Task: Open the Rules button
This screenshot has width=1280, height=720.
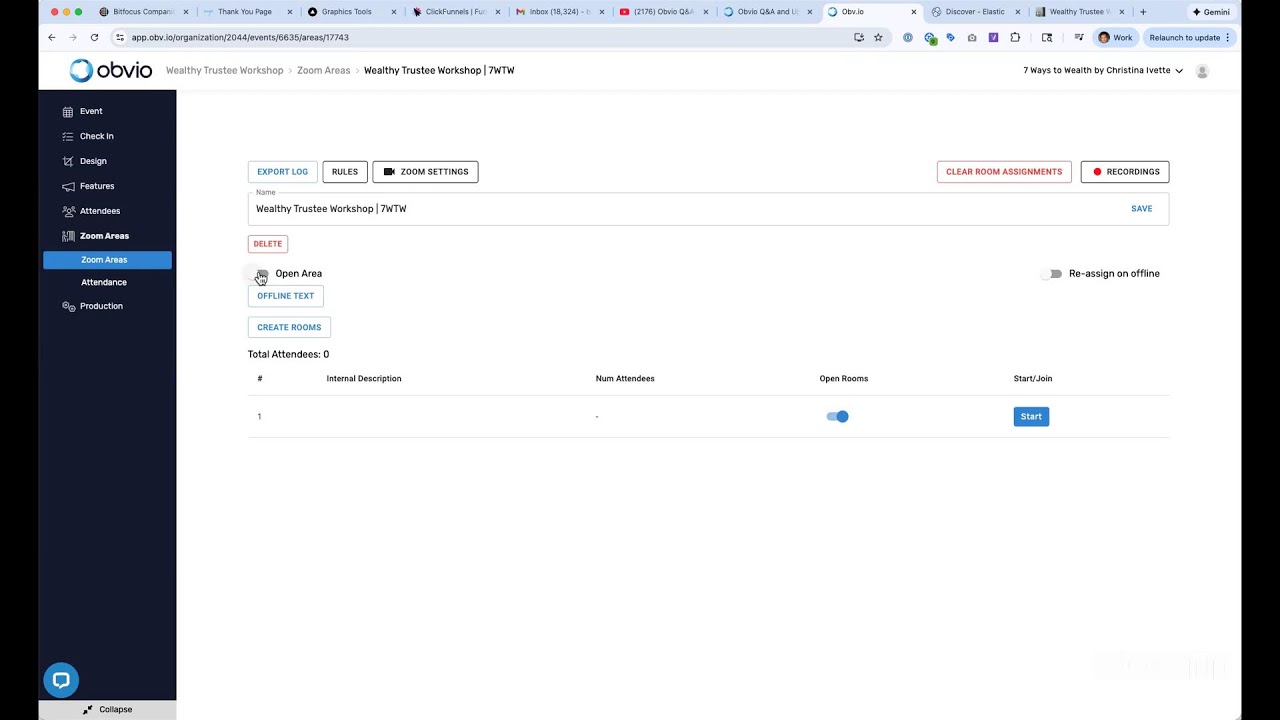Action: click(x=345, y=172)
